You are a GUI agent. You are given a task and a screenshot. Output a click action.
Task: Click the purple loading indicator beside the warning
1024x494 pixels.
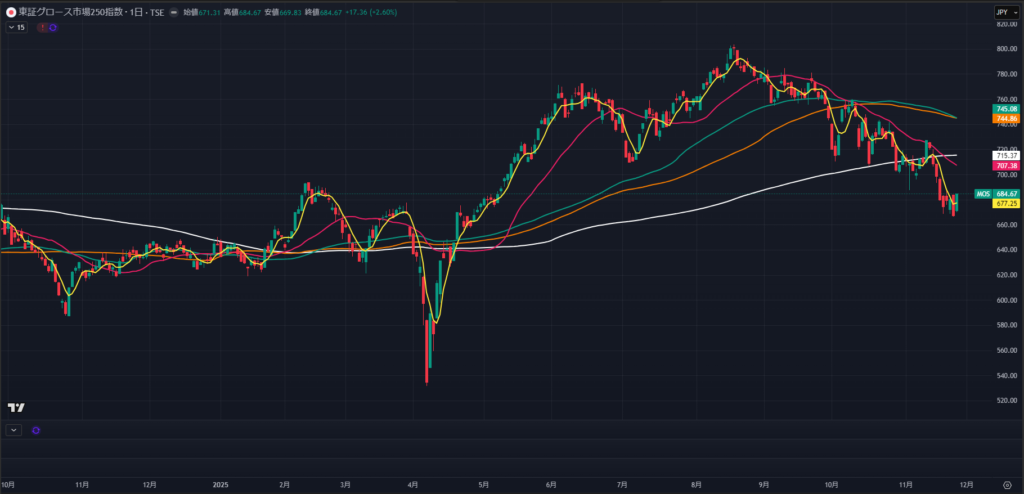(52, 27)
